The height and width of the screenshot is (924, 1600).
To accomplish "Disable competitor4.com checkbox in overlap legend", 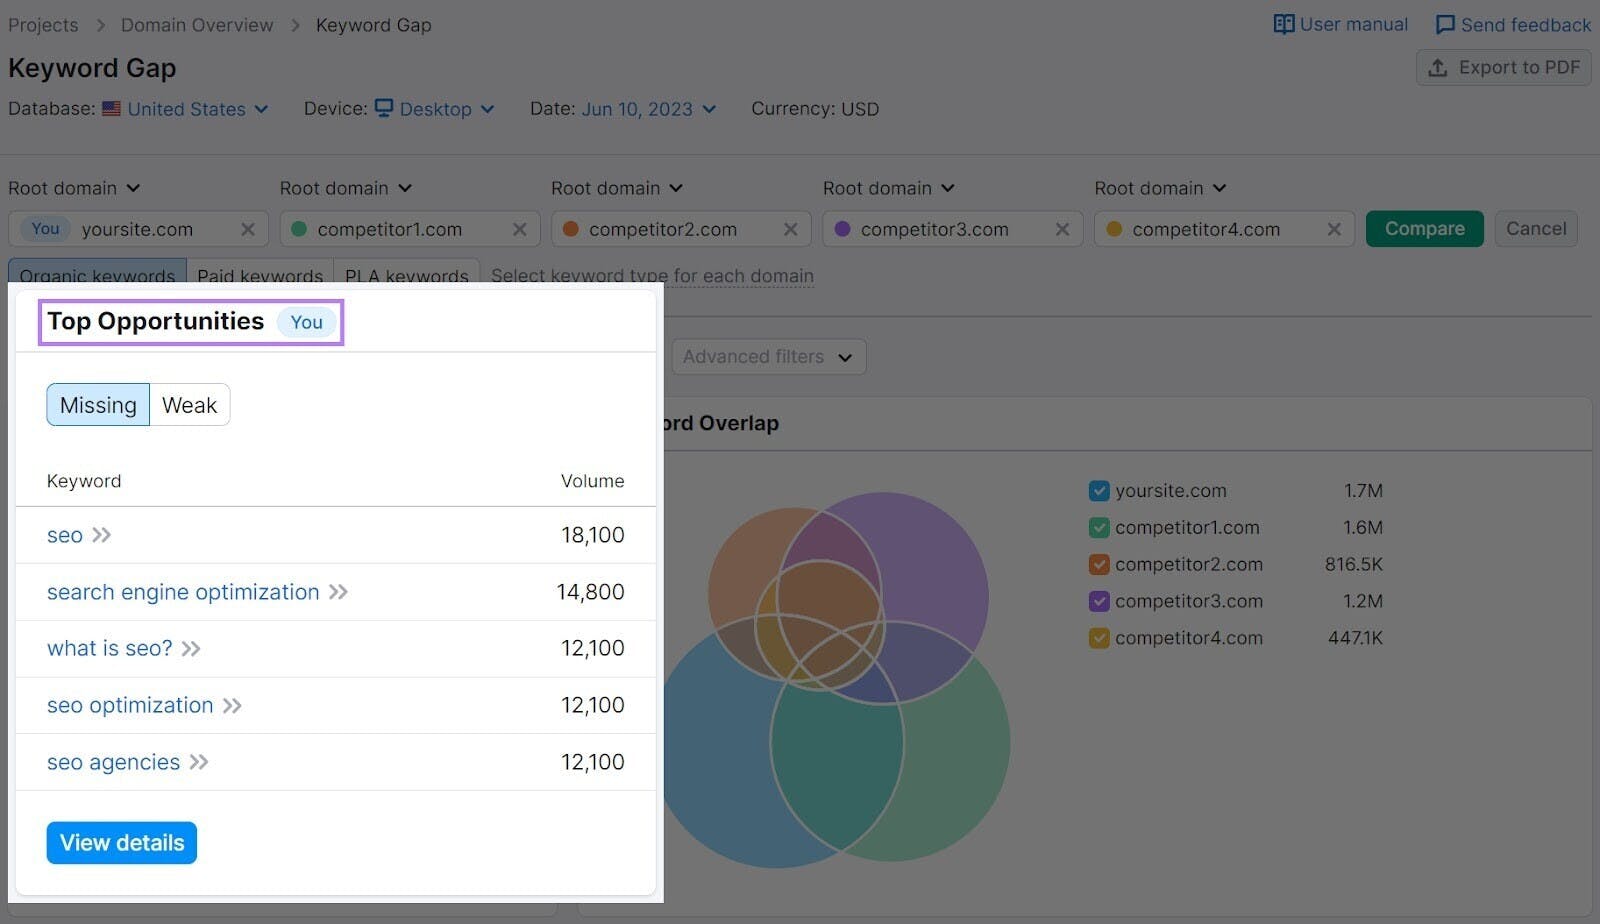I will coord(1099,638).
